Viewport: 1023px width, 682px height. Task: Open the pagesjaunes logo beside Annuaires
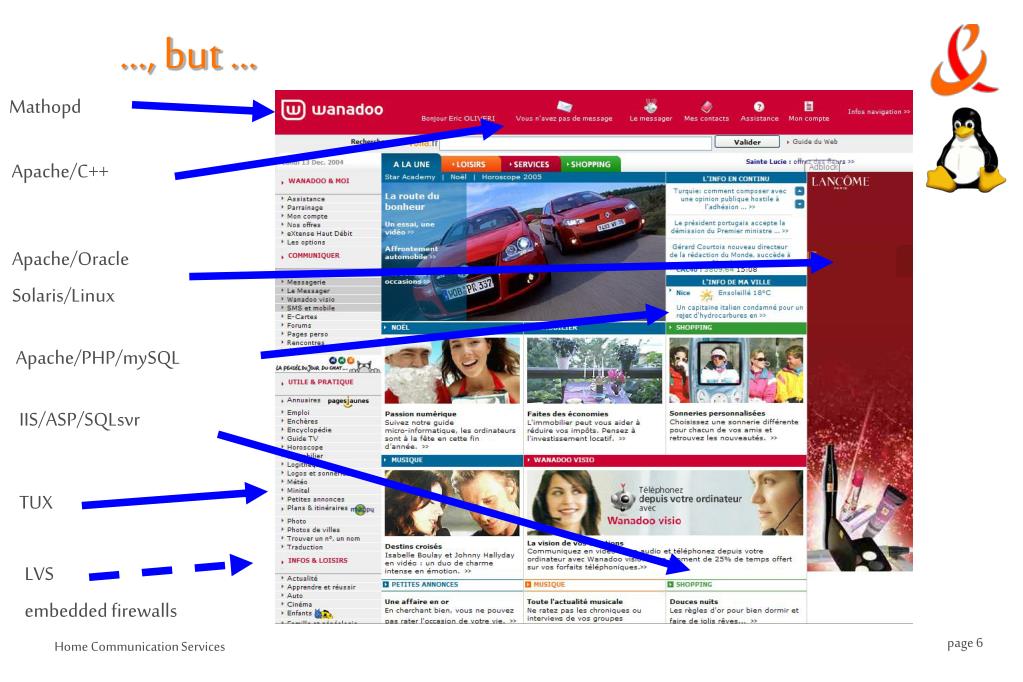tap(348, 401)
